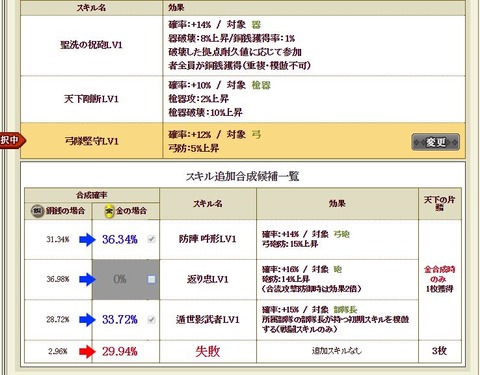Click the 36.98% copper probability value
This screenshot has height=375, width=480.
point(58,279)
